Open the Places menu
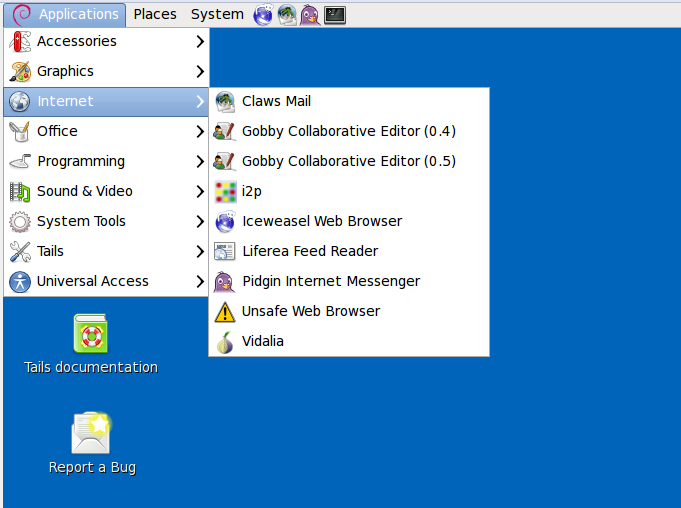The width and height of the screenshot is (681, 508). (x=155, y=14)
